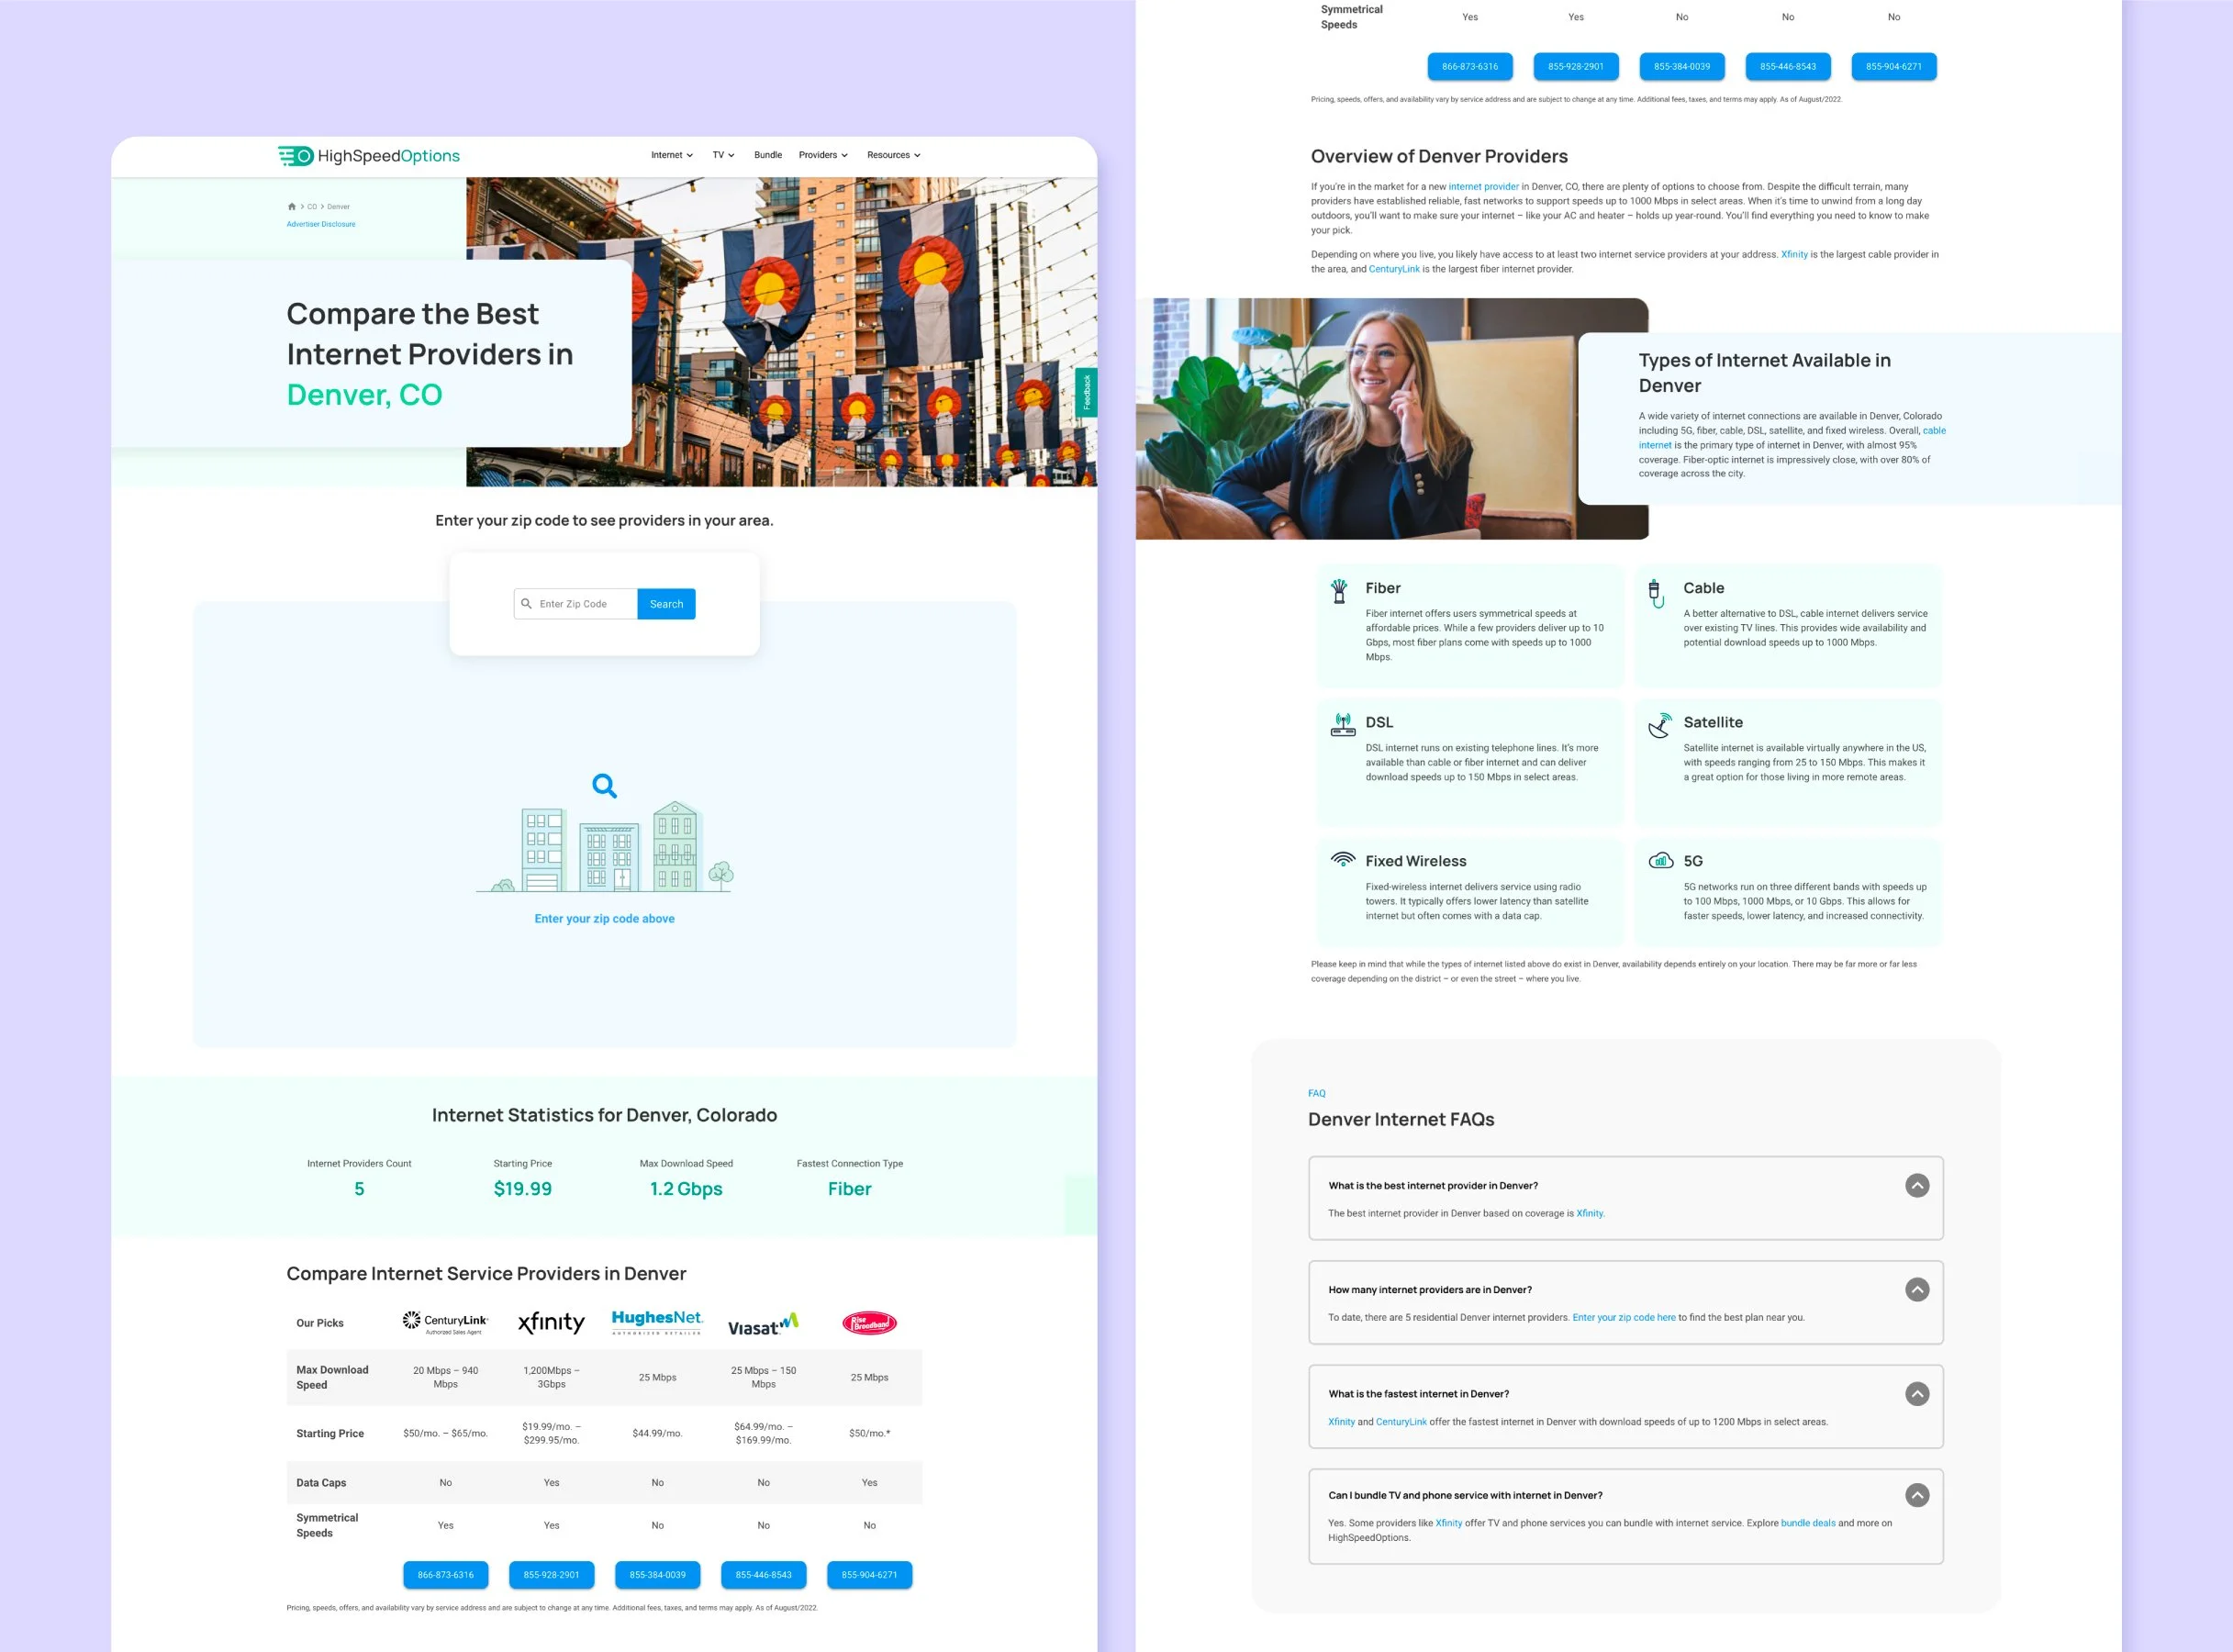2233x1652 pixels.
Task: Click the 5G cloud icon
Action: click(x=1660, y=860)
